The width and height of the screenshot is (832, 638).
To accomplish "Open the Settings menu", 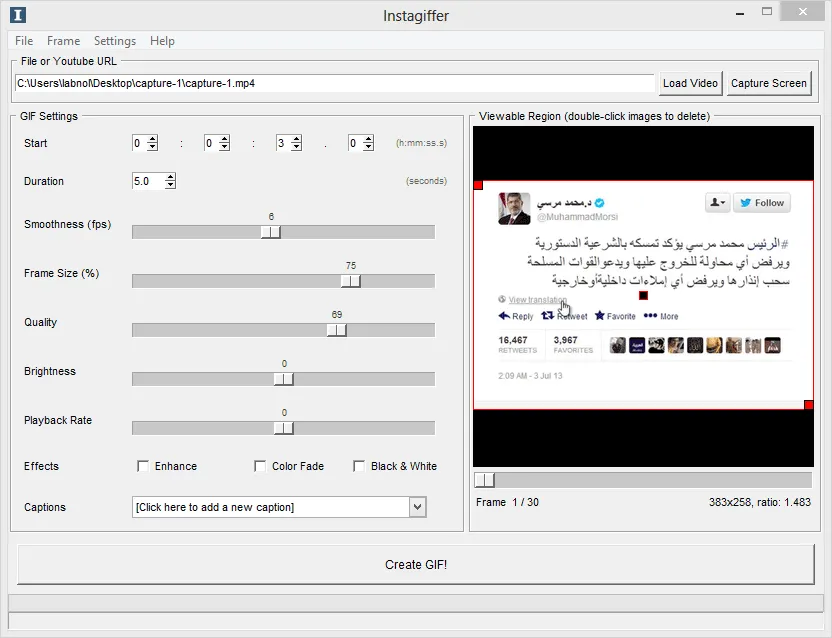I will point(114,41).
